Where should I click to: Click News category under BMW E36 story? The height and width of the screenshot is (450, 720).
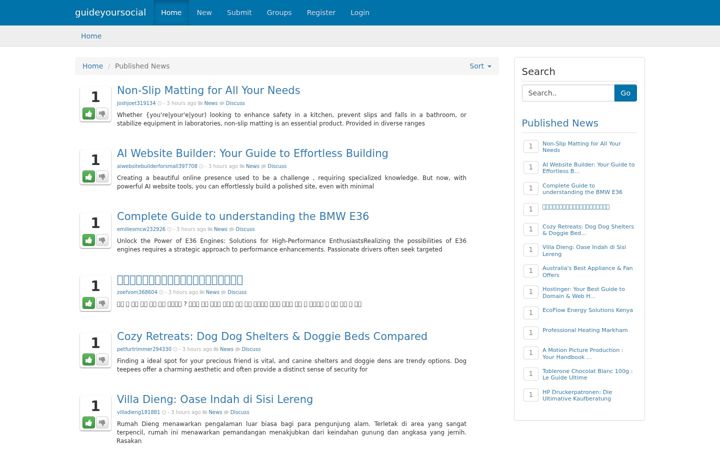click(x=220, y=229)
